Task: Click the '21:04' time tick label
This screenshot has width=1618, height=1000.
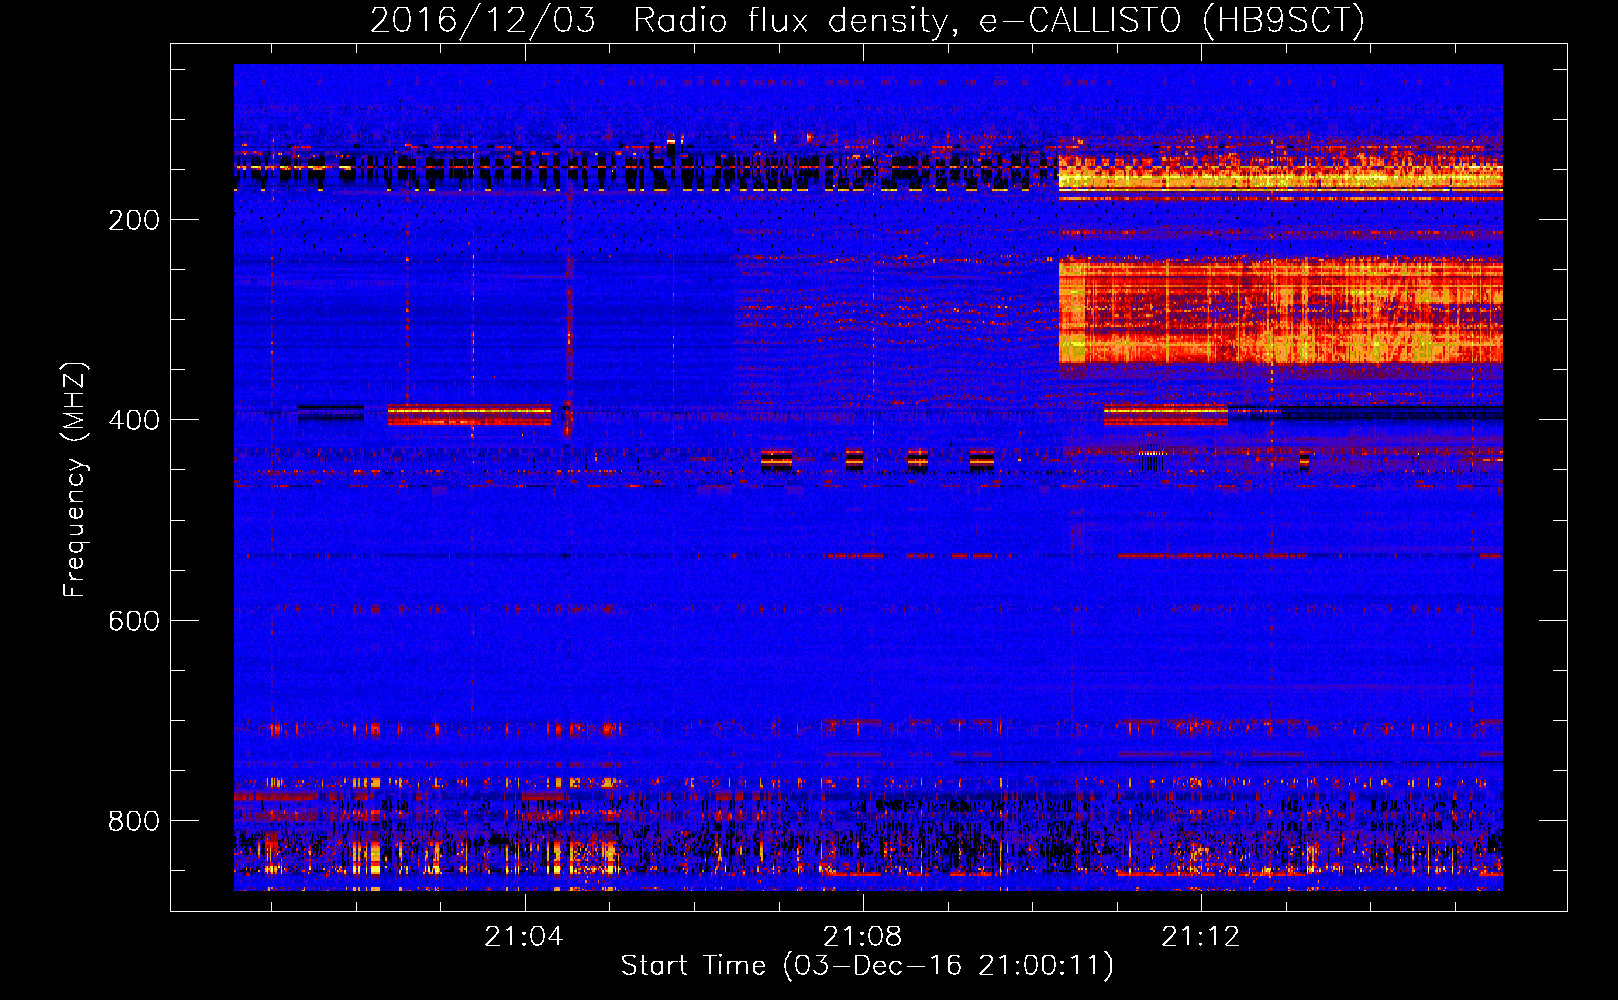Action: (524, 937)
